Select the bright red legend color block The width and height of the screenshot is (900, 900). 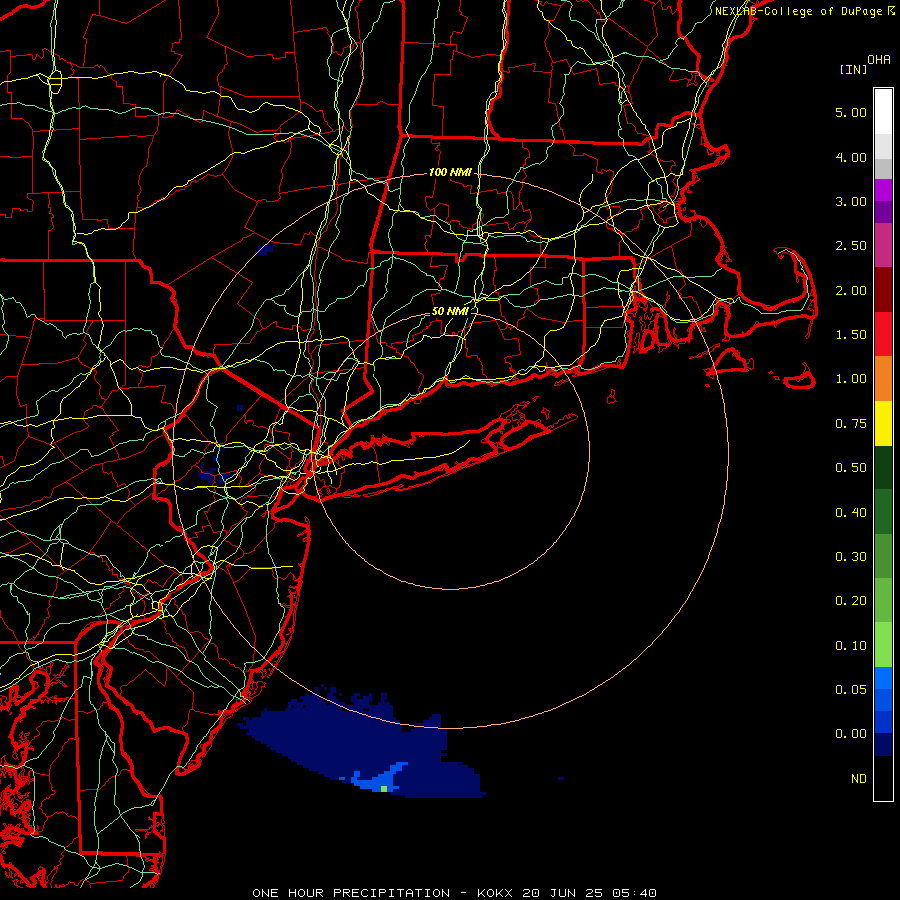coord(883,334)
